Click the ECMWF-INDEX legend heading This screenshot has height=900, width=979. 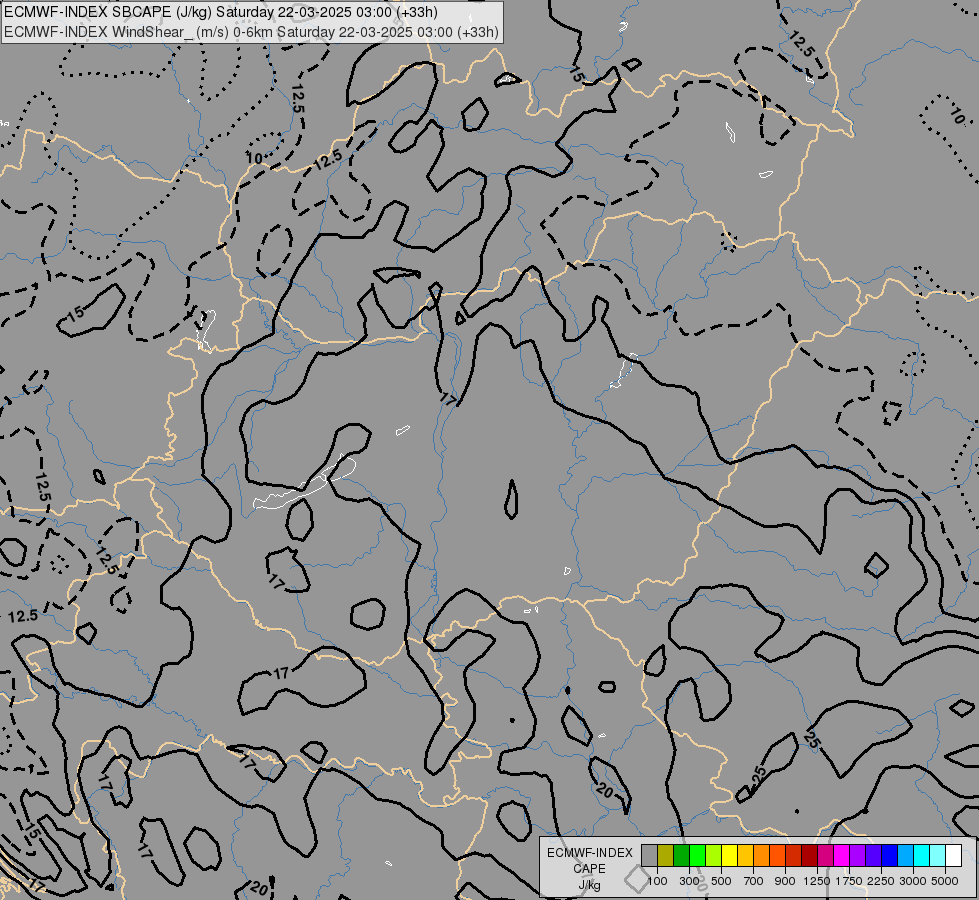point(589,853)
